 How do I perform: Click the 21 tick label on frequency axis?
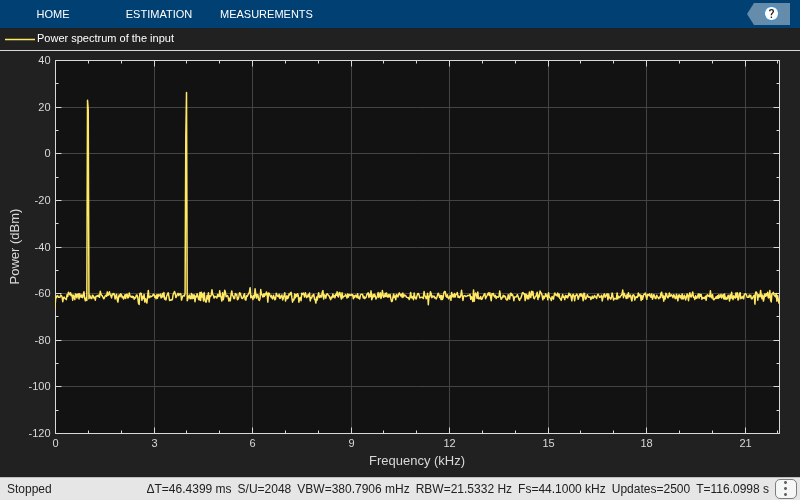[x=745, y=443]
